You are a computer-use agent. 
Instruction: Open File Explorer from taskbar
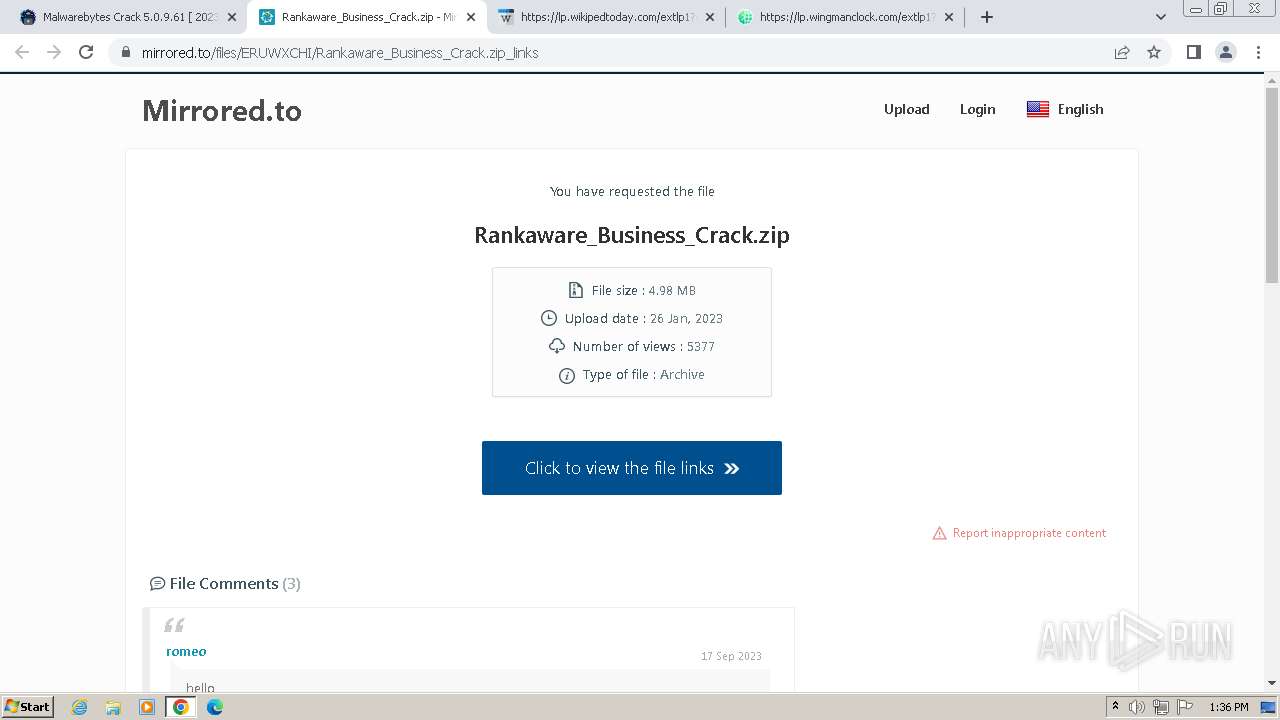113,707
